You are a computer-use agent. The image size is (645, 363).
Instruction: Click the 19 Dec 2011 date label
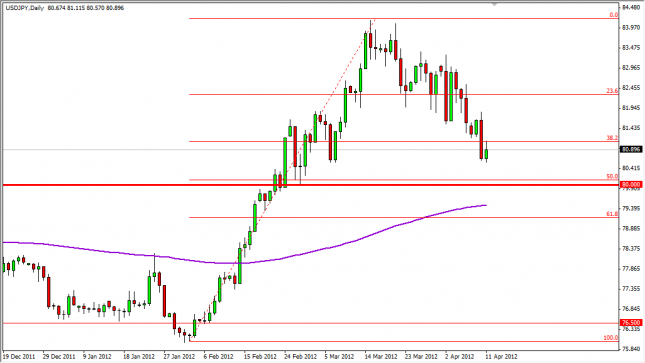pos(19,356)
